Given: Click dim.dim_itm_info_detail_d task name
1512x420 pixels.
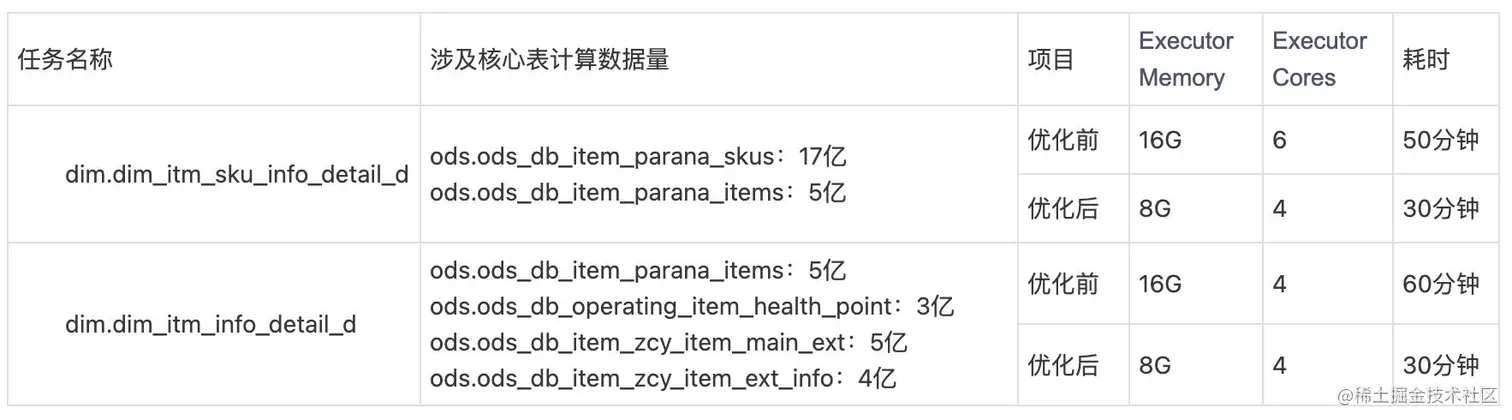Looking at the screenshot, I should [x=211, y=325].
